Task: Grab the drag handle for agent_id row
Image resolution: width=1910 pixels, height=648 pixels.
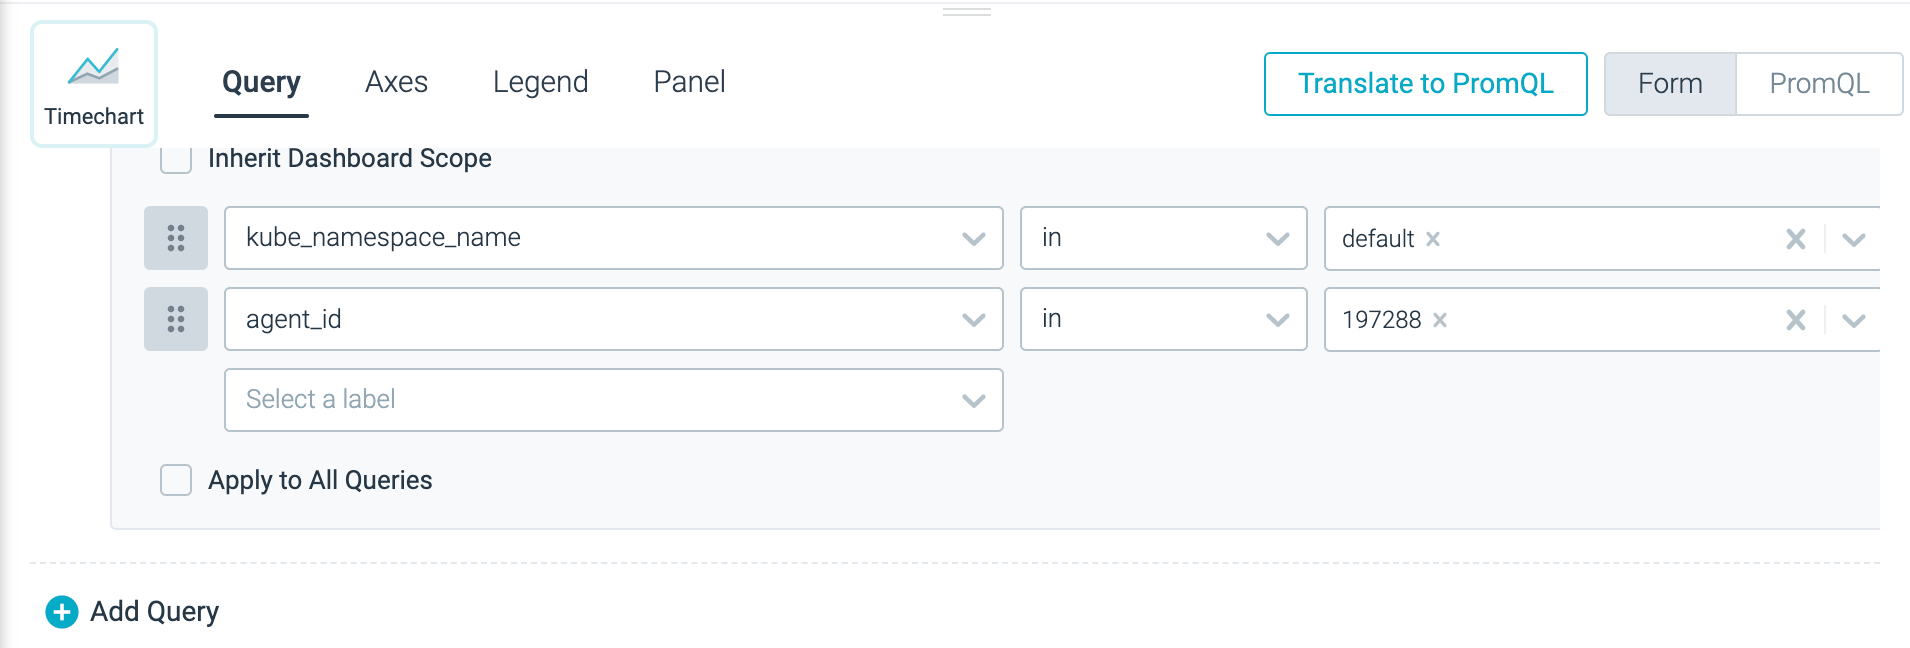Action: pyautogui.click(x=176, y=319)
